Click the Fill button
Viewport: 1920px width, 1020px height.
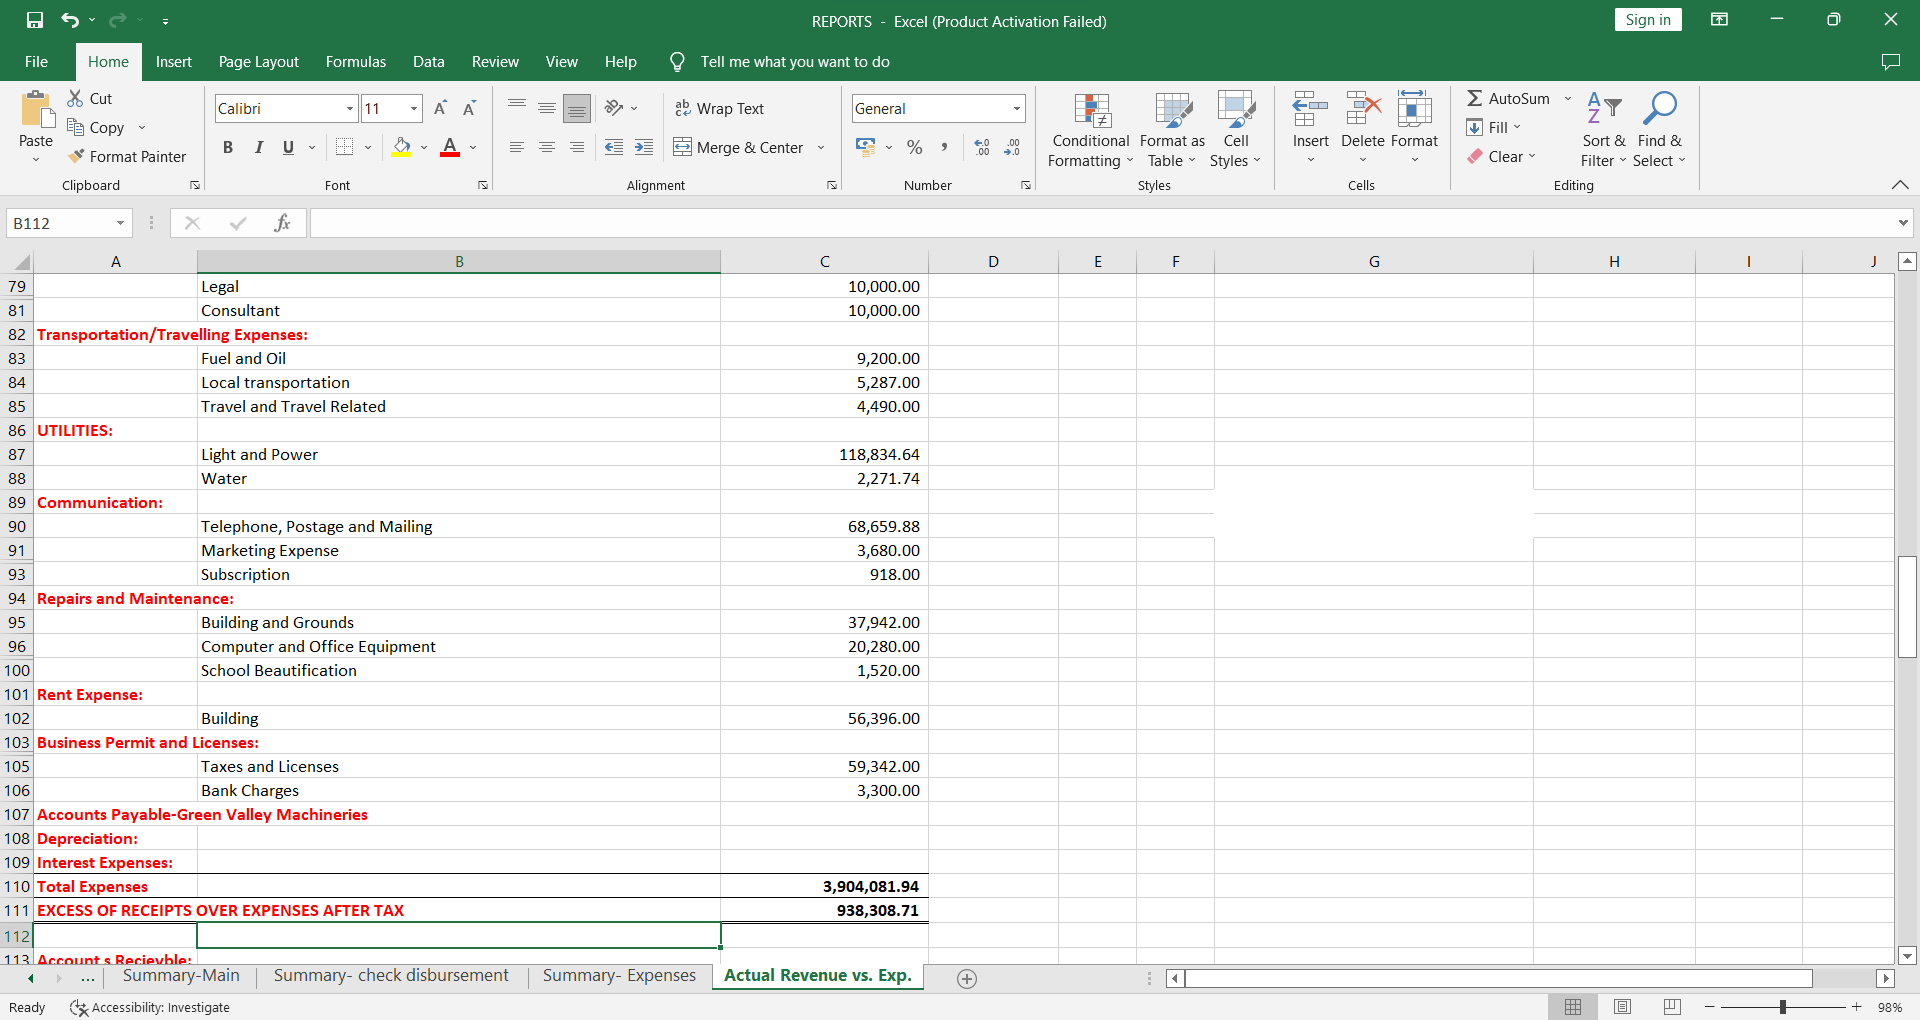coord(1493,127)
